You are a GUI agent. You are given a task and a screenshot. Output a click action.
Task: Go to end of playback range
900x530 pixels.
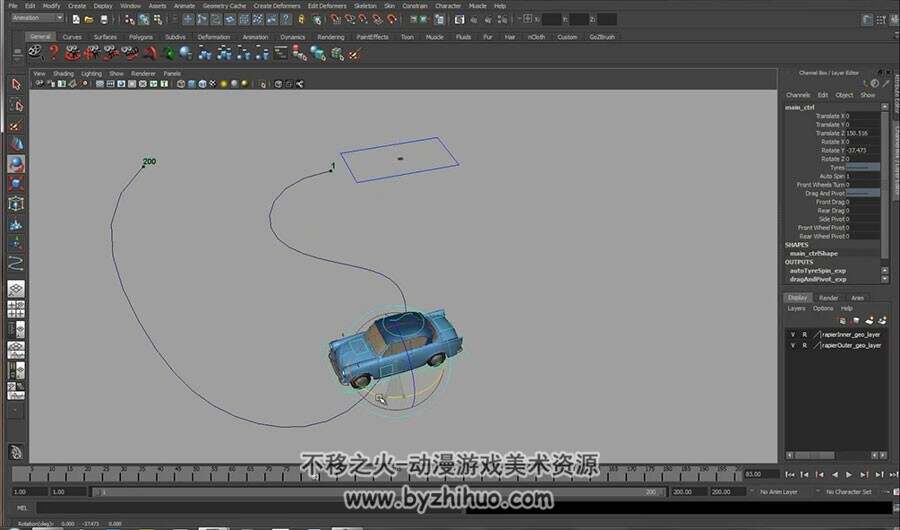coord(893,475)
